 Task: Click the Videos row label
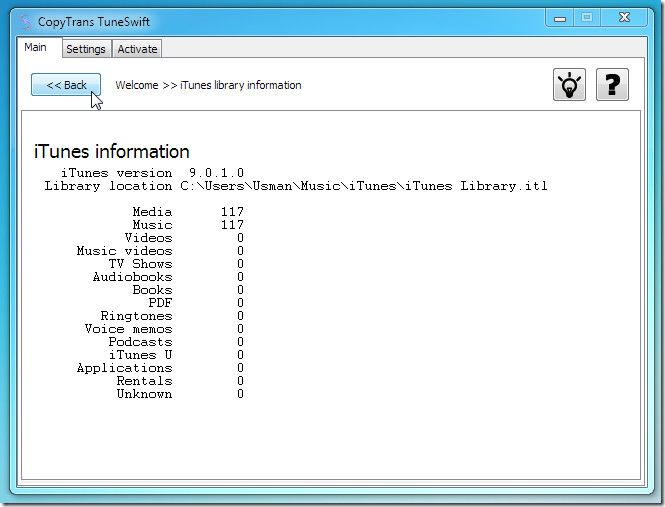[x=148, y=238]
